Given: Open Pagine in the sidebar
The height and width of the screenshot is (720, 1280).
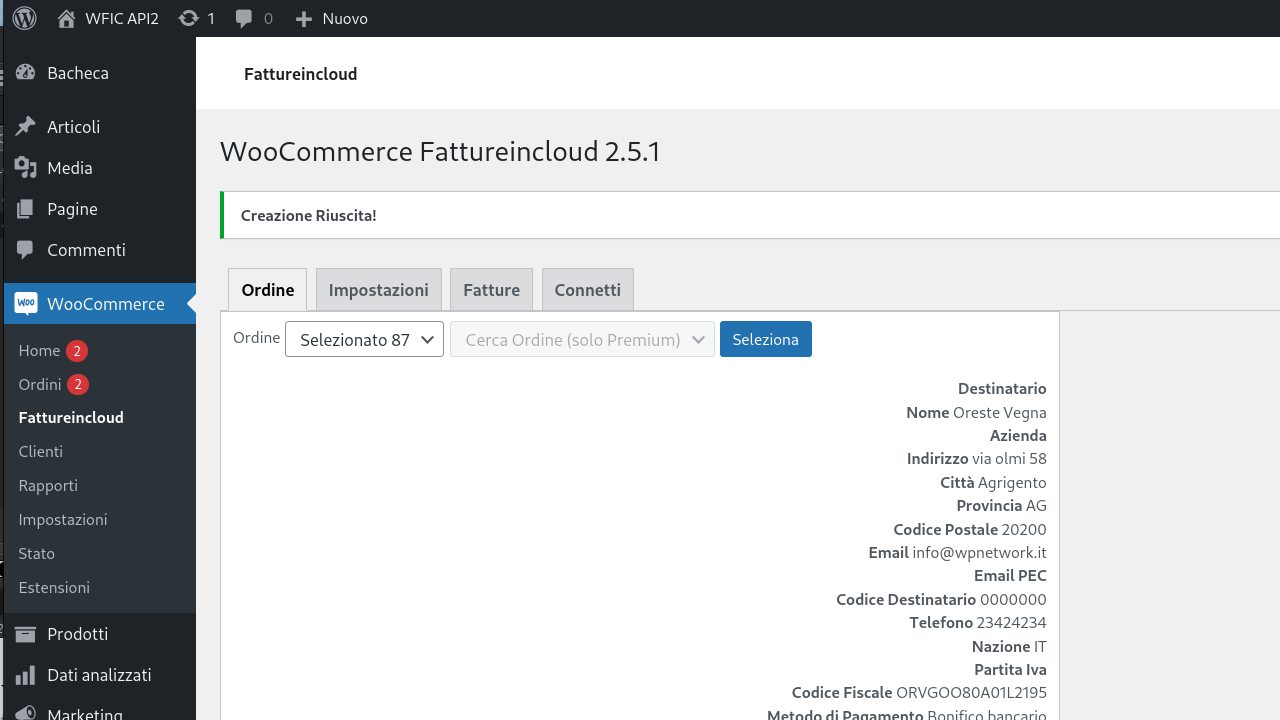Looking at the screenshot, I should [x=72, y=209].
